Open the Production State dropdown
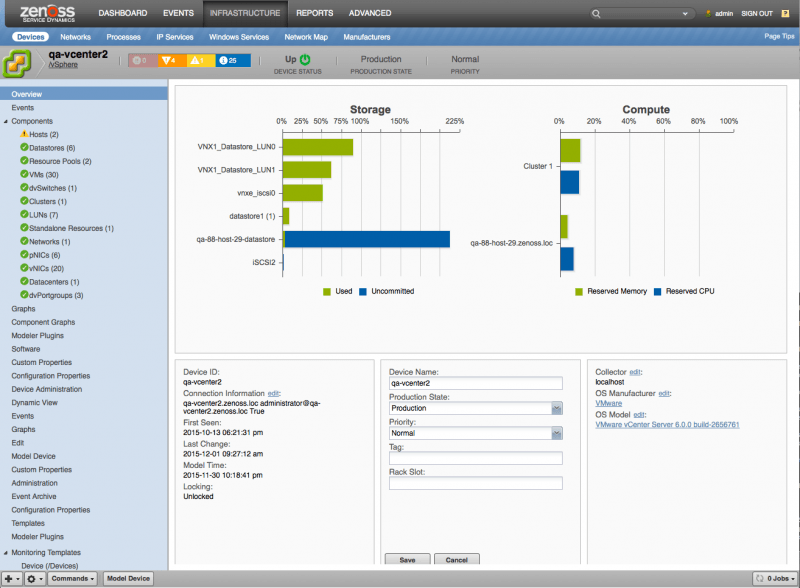 (556, 408)
